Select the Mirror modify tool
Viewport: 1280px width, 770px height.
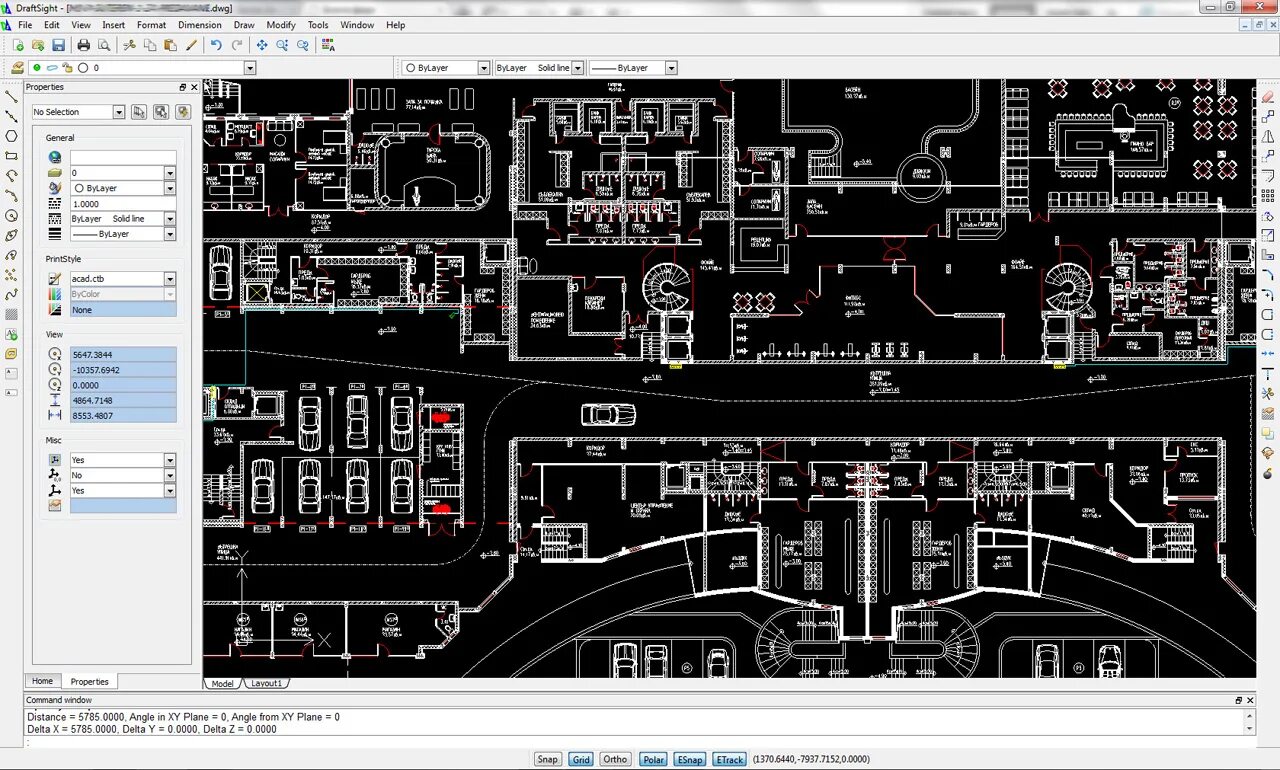1268,136
